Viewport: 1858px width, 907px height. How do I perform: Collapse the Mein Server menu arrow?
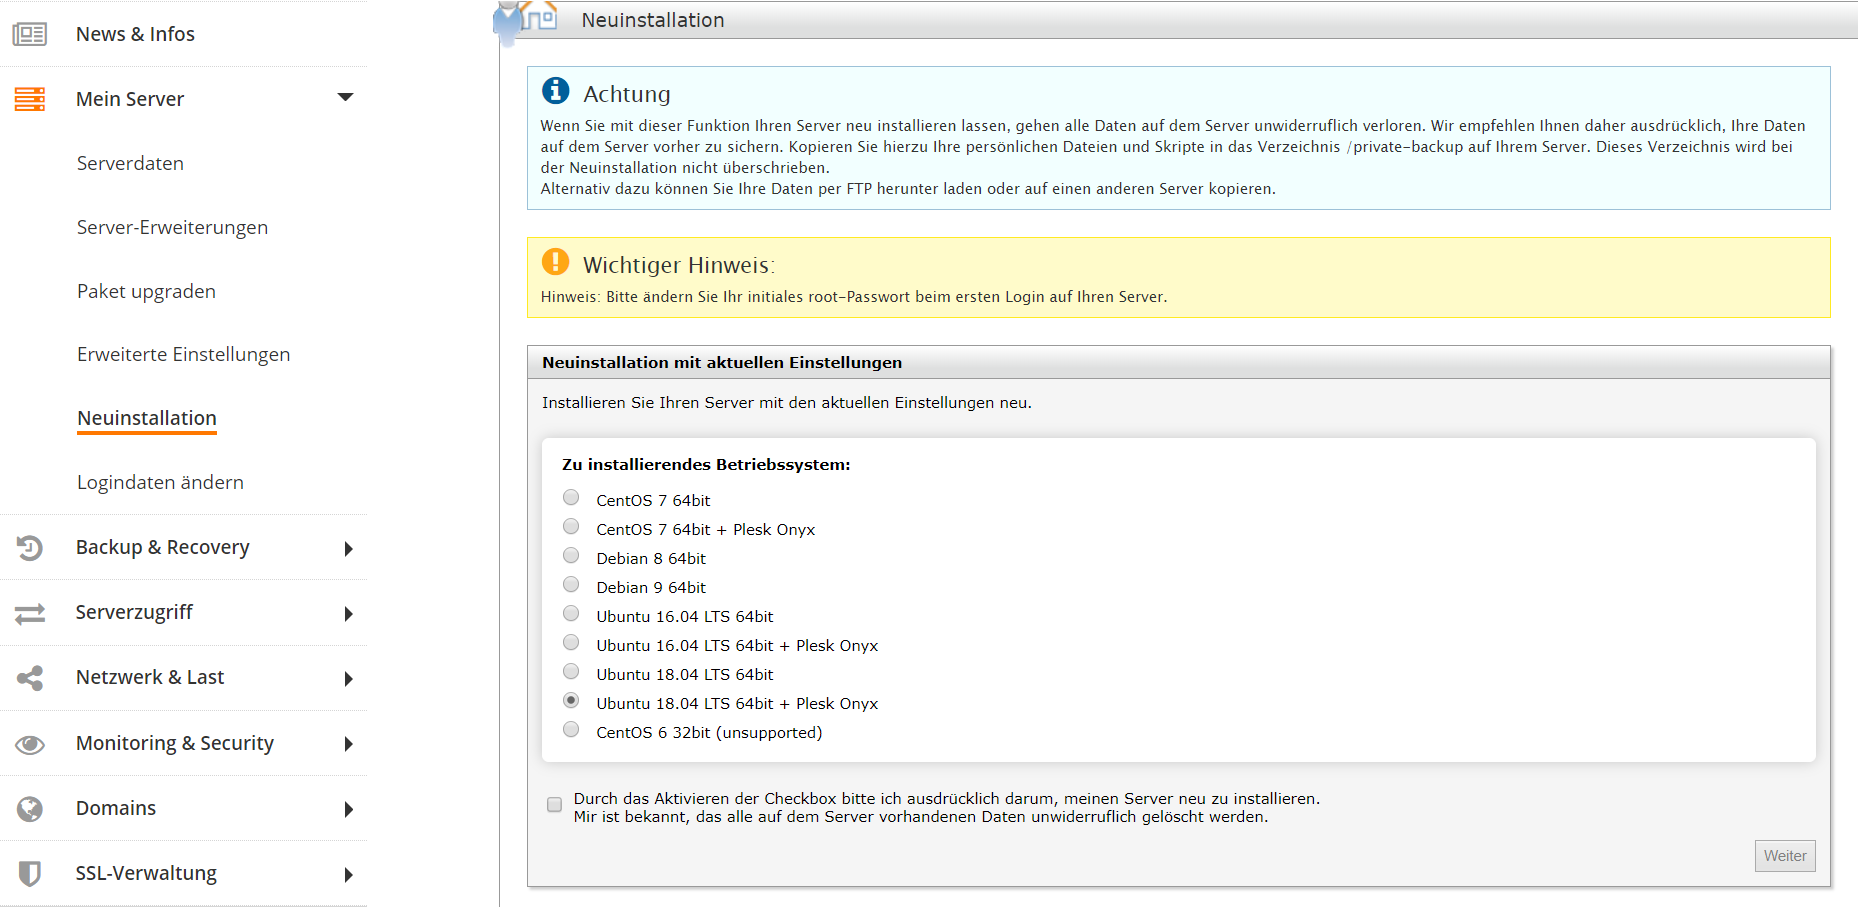tap(346, 97)
